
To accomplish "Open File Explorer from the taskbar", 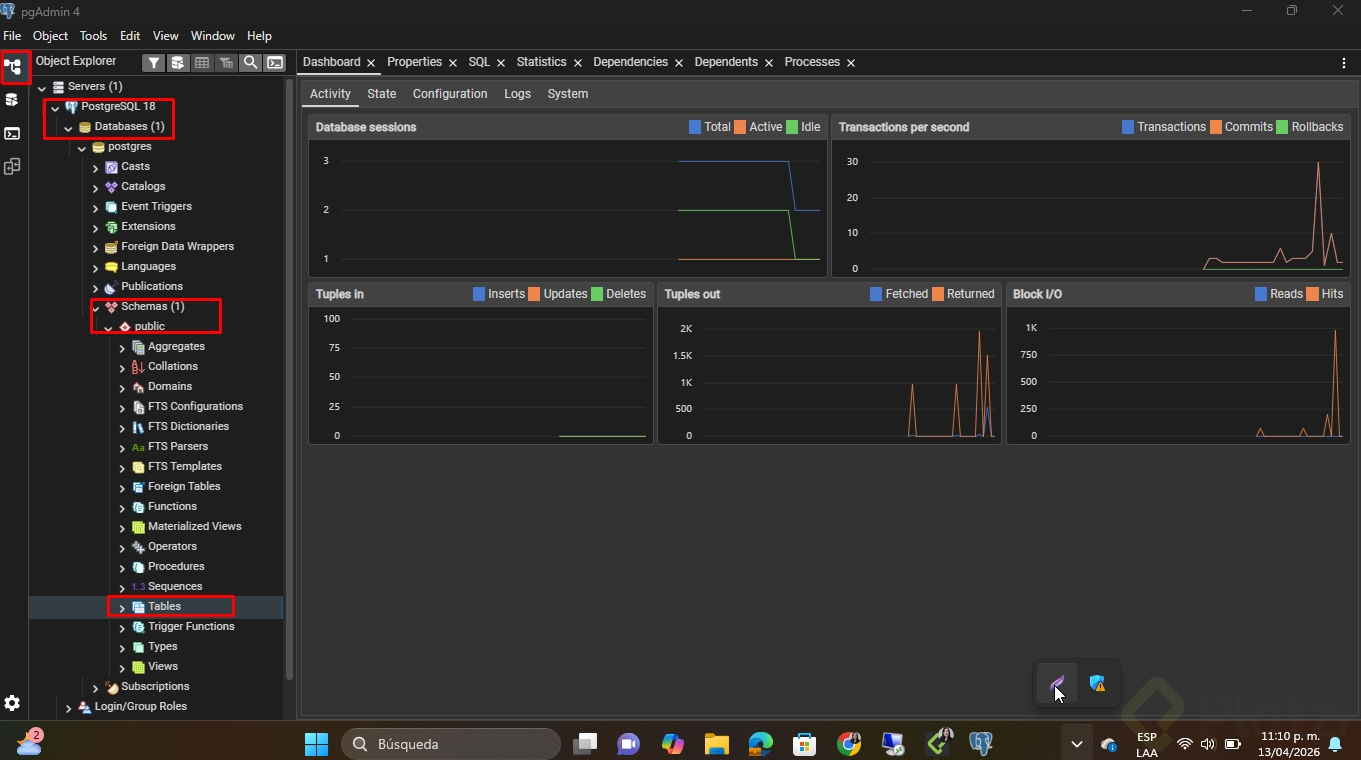I will [x=716, y=743].
